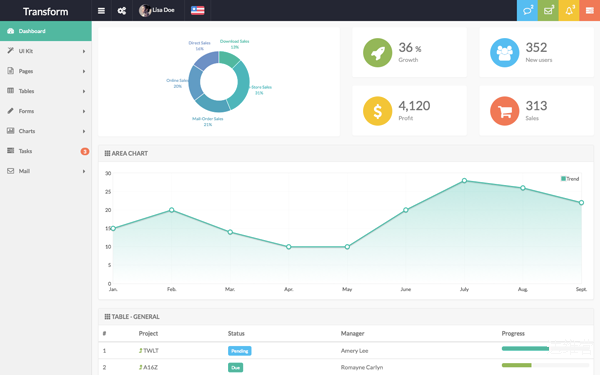Viewport: 600px width, 375px height.
Task: Click the green rocket Growth icon
Action: 377,52
